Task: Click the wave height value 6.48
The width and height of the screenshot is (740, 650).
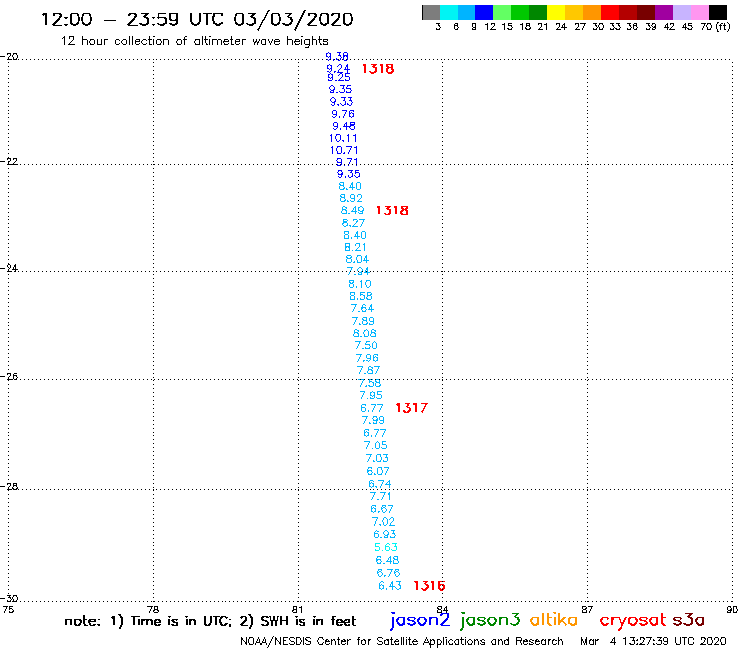Action: [x=387, y=560]
